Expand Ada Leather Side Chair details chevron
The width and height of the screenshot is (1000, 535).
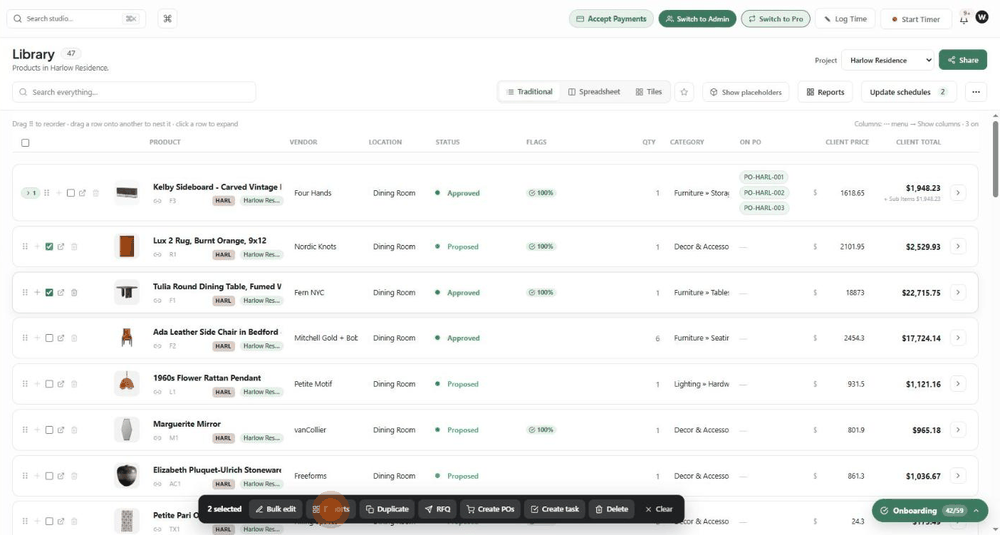click(x=958, y=337)
